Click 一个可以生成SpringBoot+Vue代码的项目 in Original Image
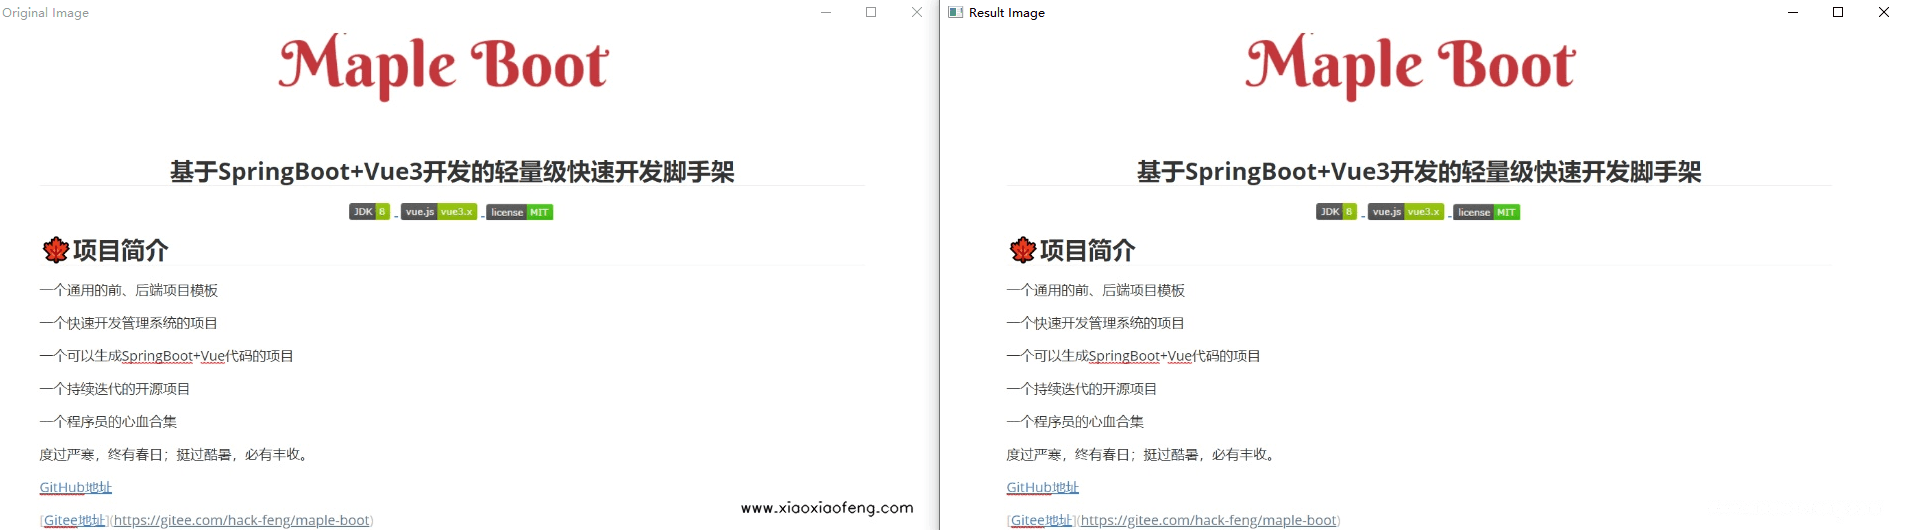Screen dimensions: 1905x530 tap(167, 356)
